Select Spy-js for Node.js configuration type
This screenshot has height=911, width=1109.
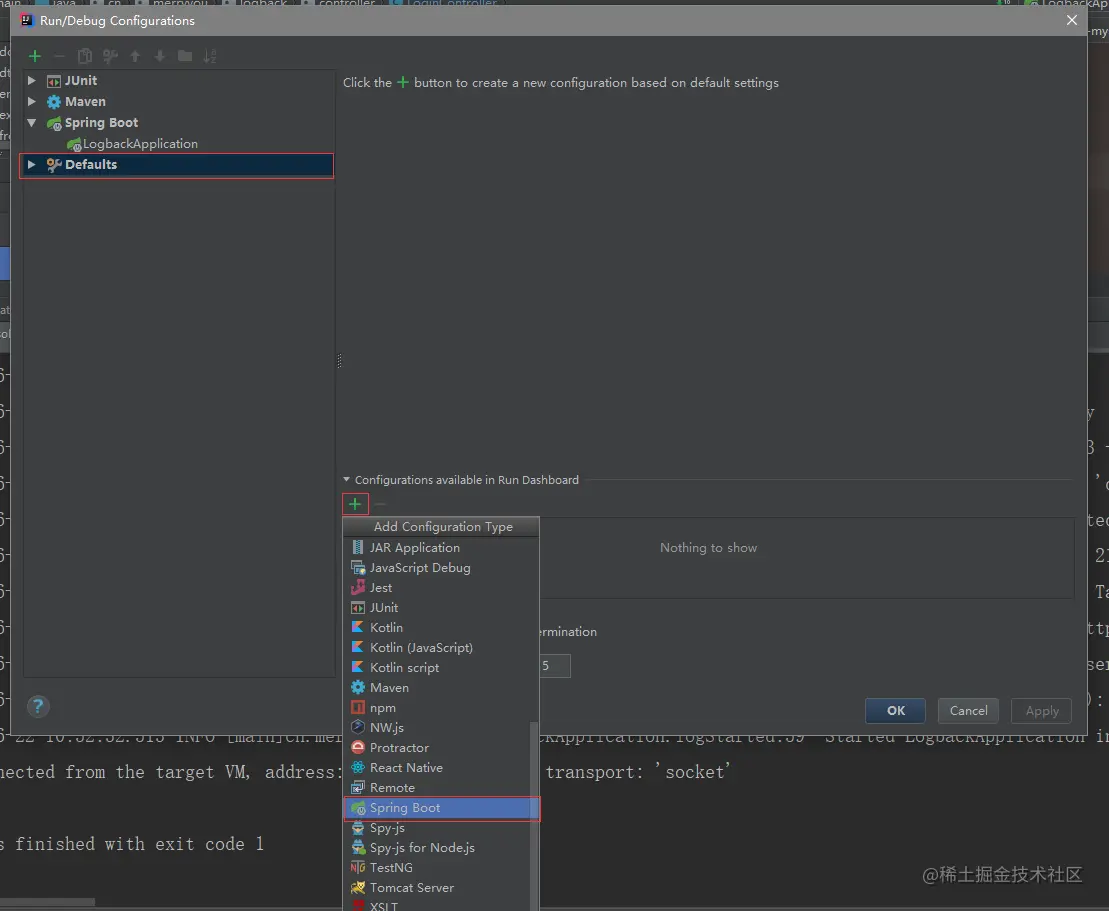pyautogui.click(x=437, y=847)
